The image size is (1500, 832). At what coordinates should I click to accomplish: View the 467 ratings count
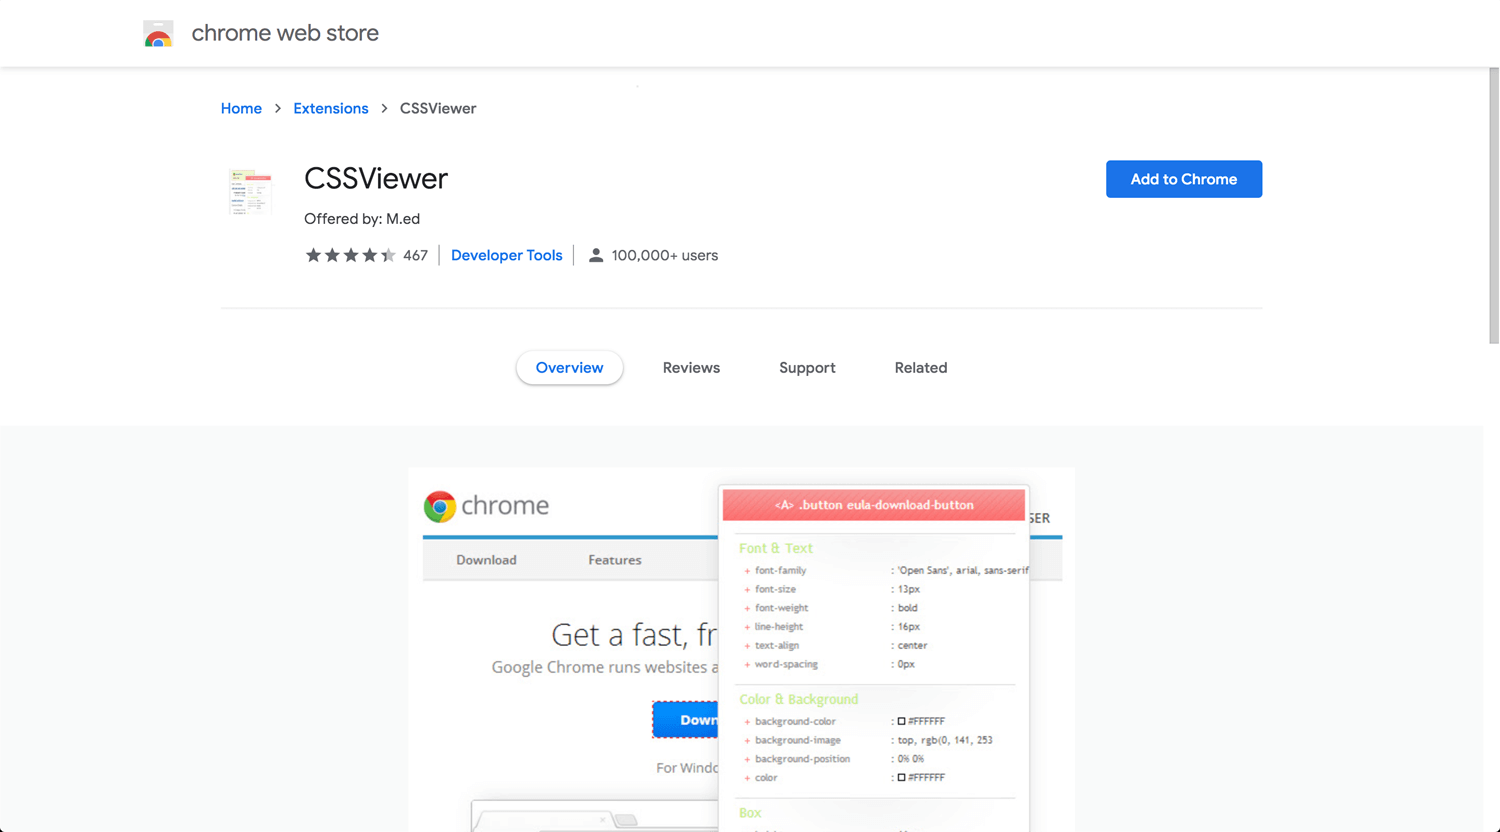tap(415, 255)
